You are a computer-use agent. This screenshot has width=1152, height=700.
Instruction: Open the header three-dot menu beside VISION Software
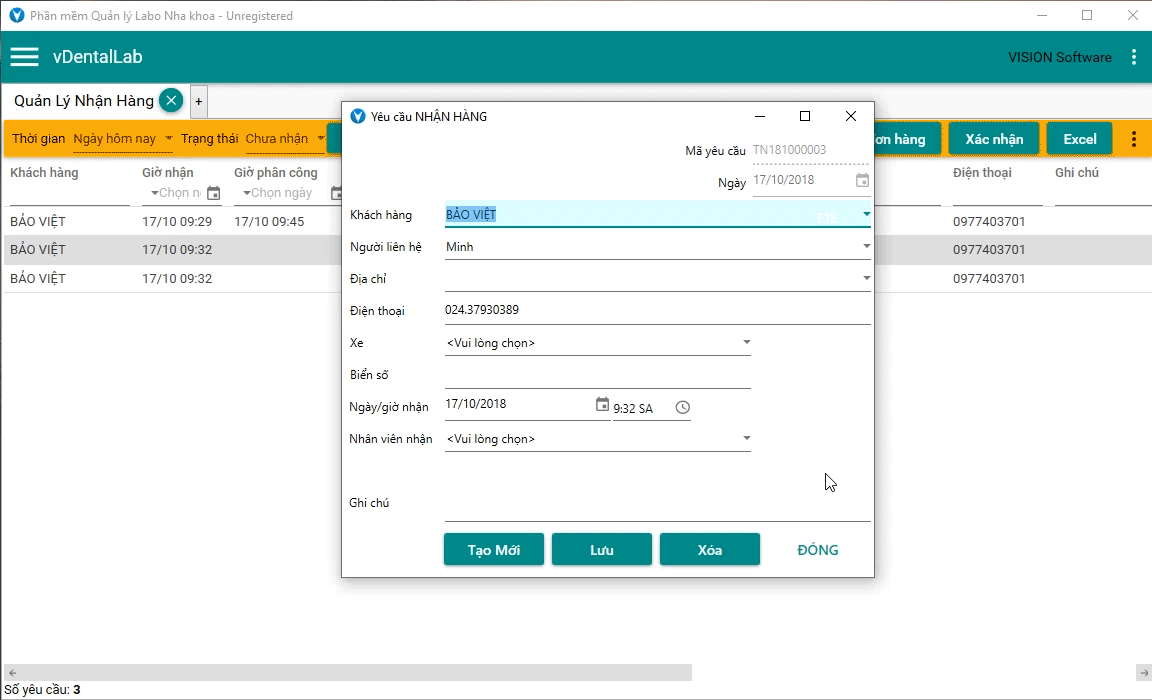[1134, 57]
